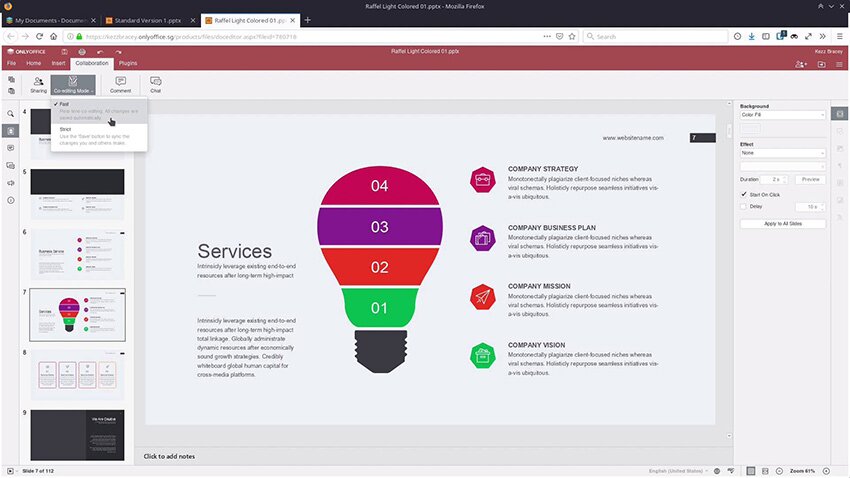Image resolution: width=850 pixels, height=478 pixels.
Task: Click the Search icon in left sidebar
Action: tap(11, 114)
